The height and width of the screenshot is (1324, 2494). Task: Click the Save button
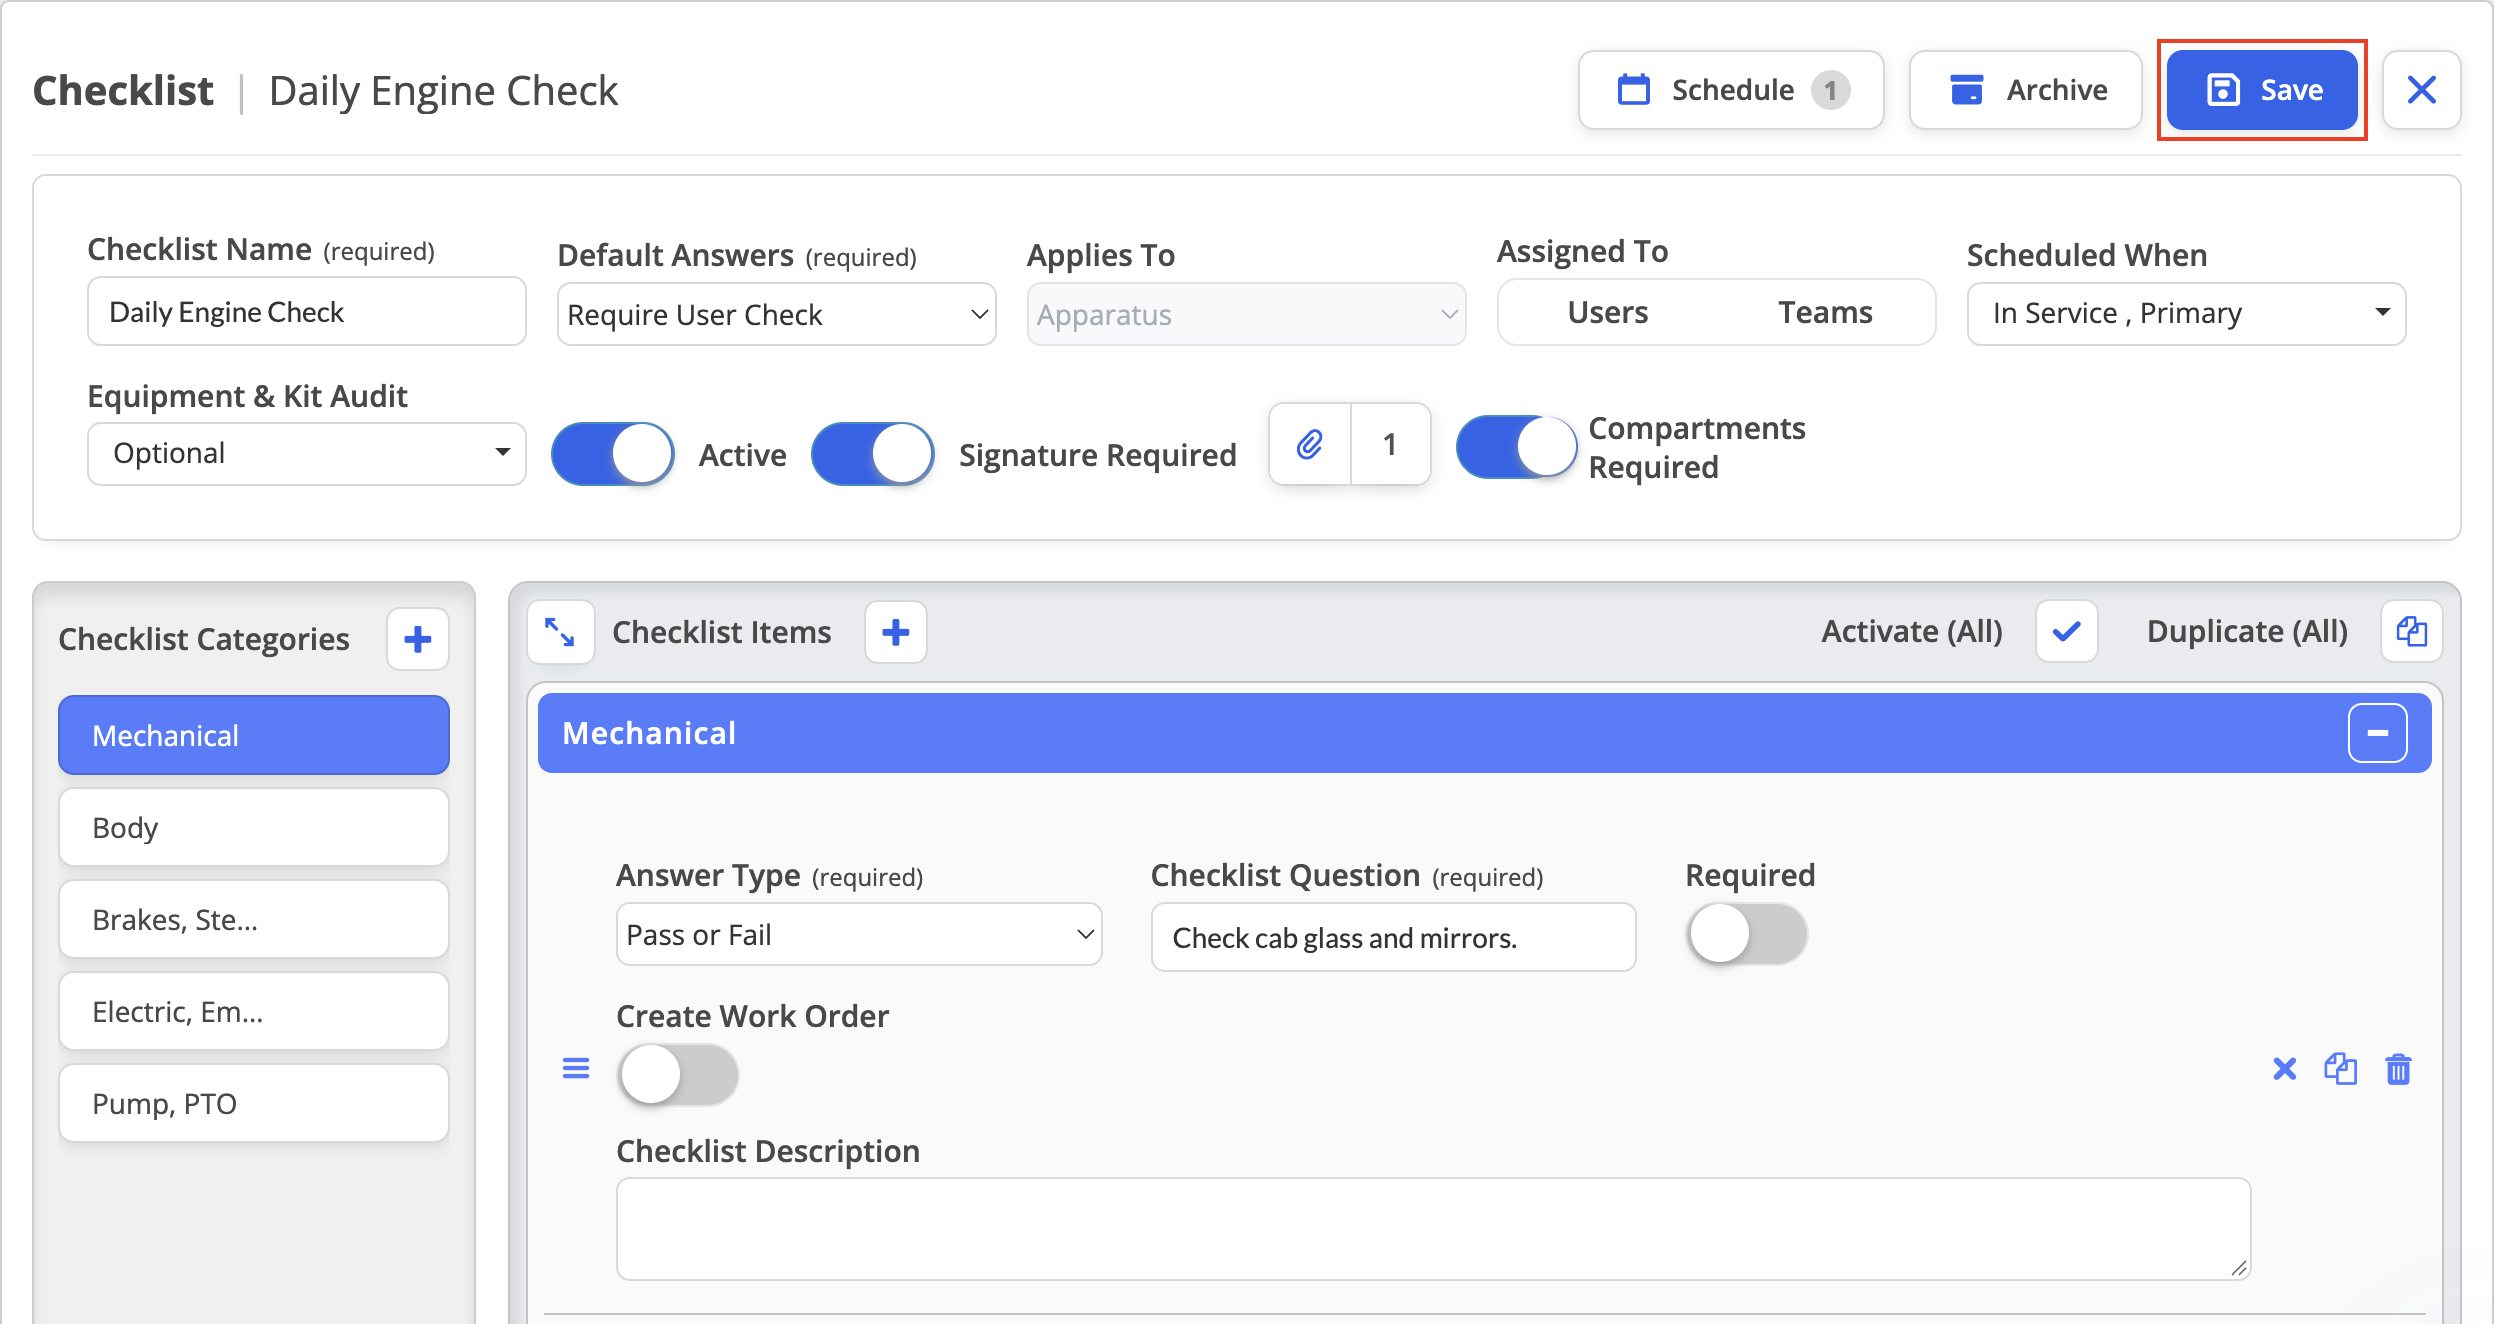click(2262, 90)
